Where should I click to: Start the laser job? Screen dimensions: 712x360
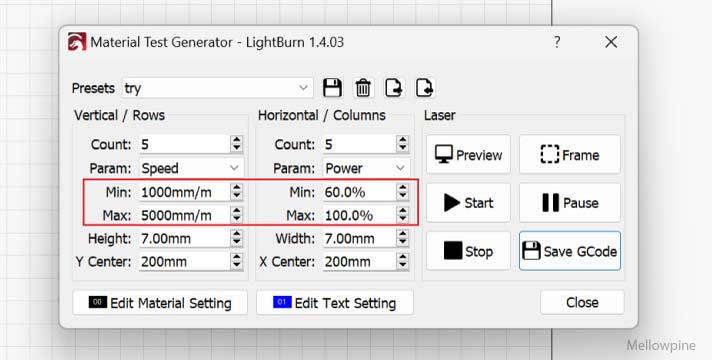tap(468, 202)
